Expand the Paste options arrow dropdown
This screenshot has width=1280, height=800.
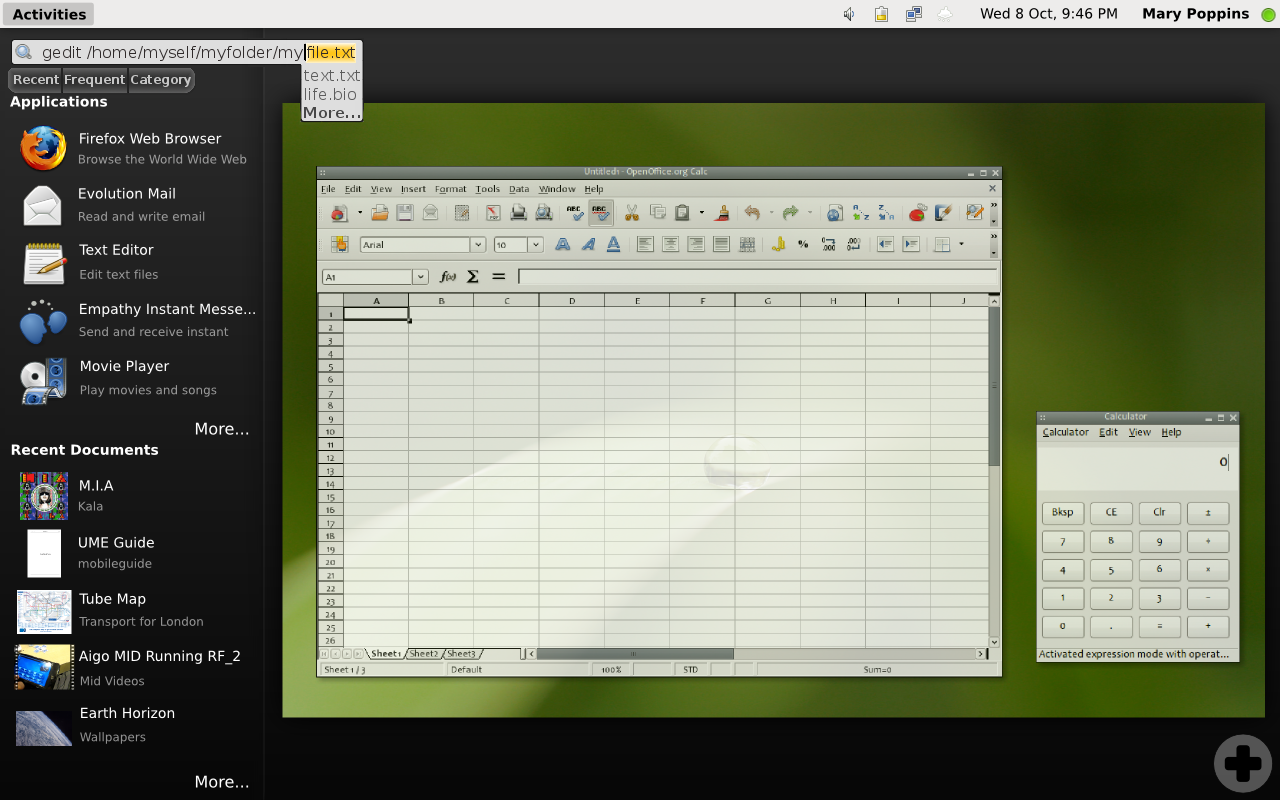coord(701,213)
